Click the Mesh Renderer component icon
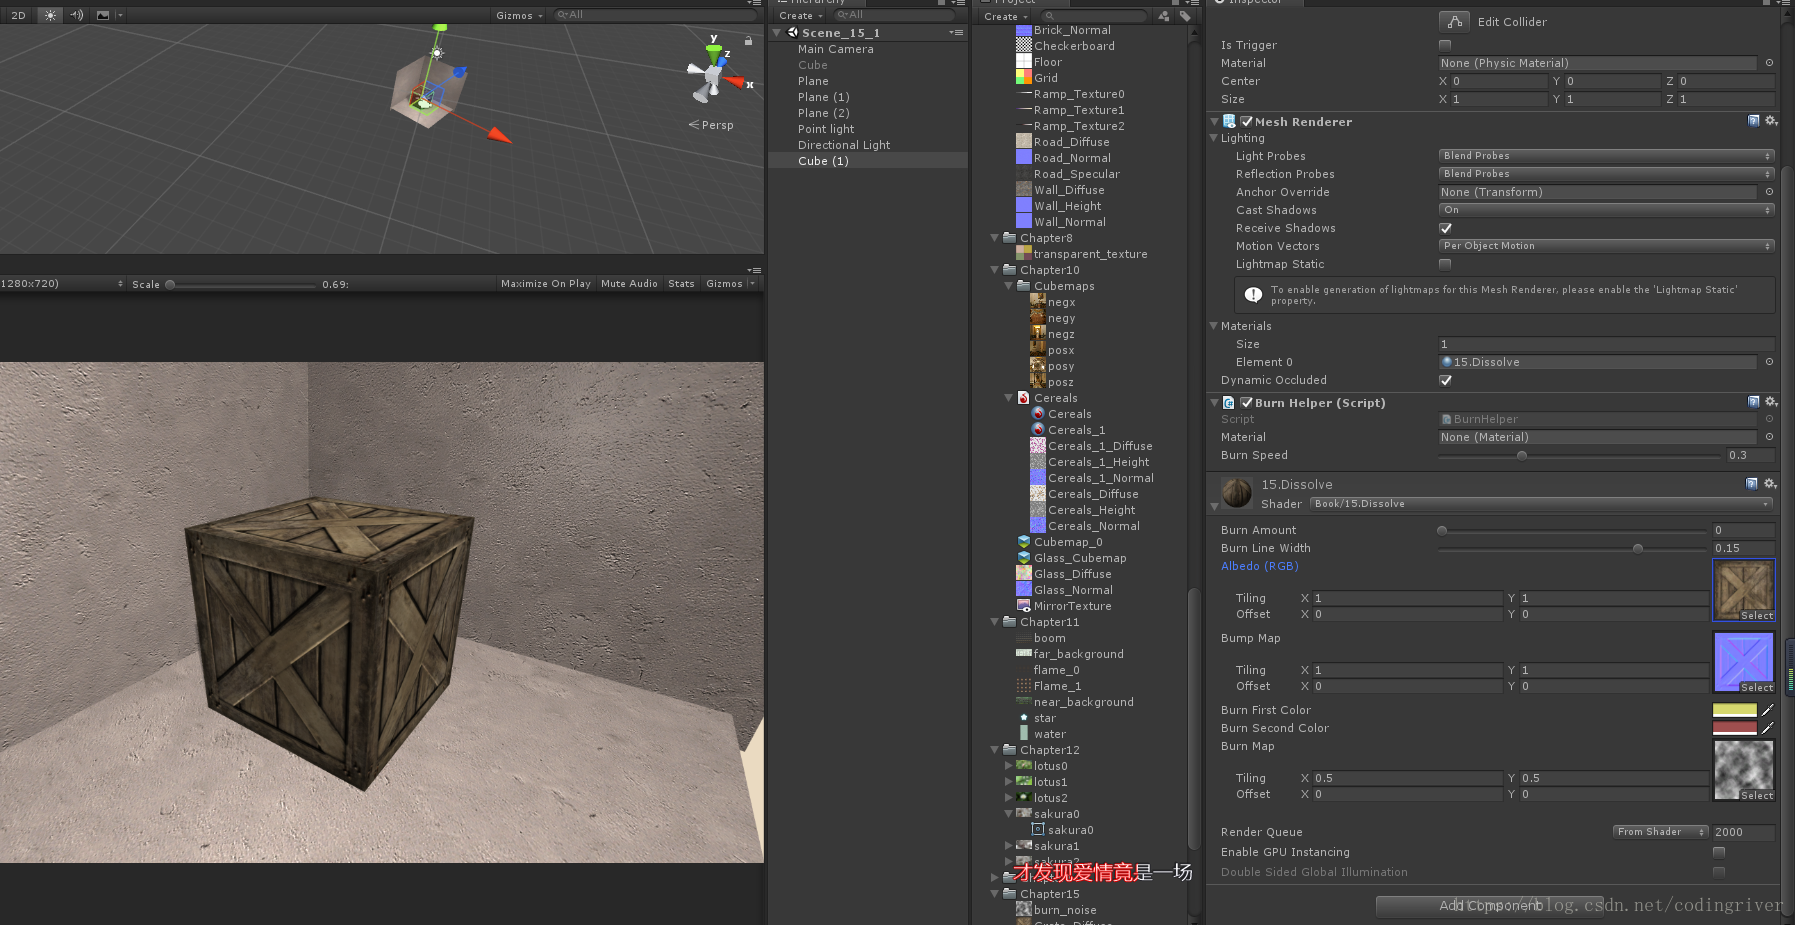 click(x=1229, y=121)
